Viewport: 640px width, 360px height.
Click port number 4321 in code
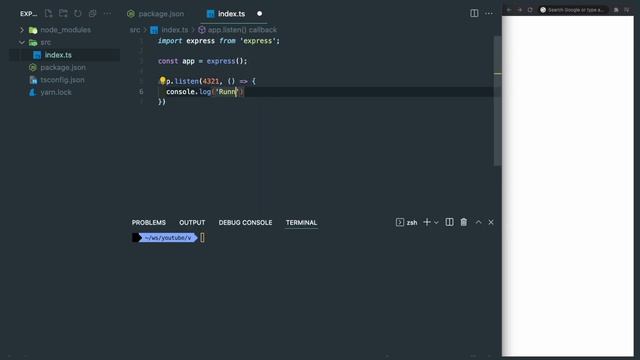point(211,81)
